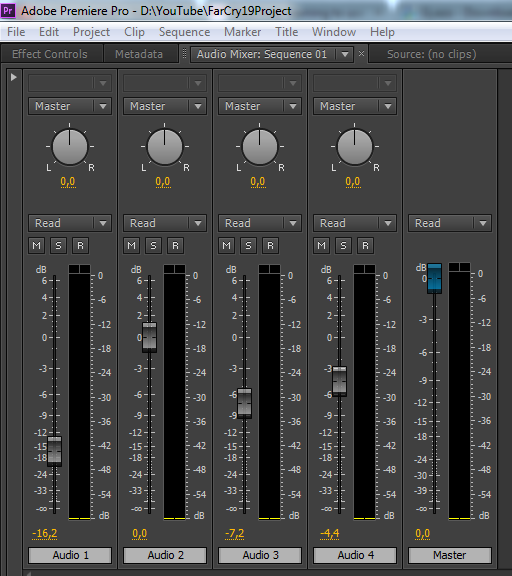Show effects and sends expander triangle

(14, 77)
